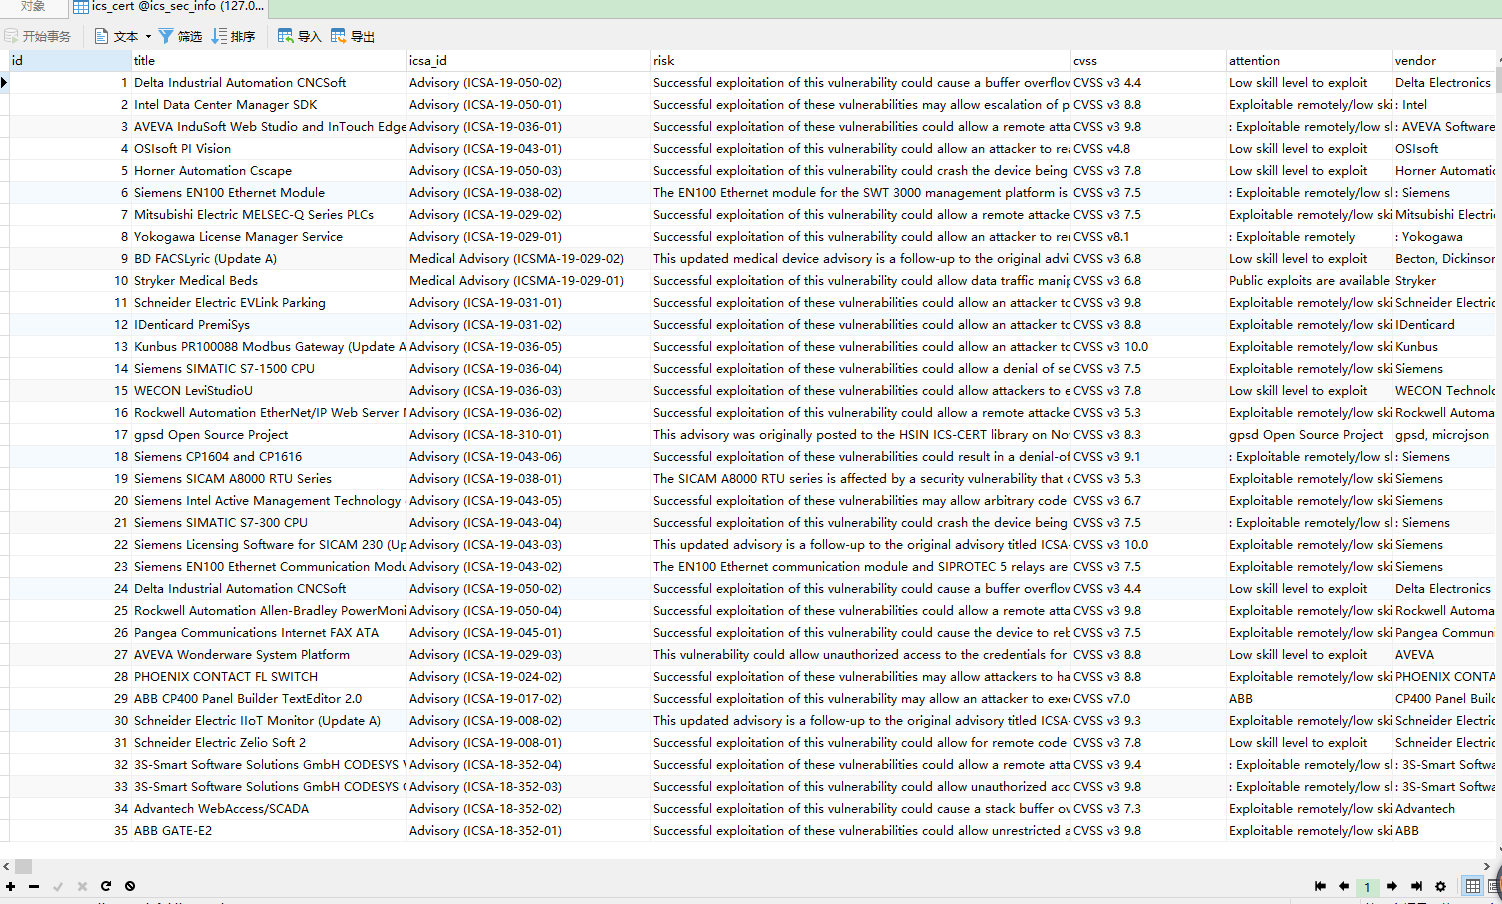Select the ics_cert @ics_sec_info tab
Screen dimensions: 1502x904
point(169,7)
